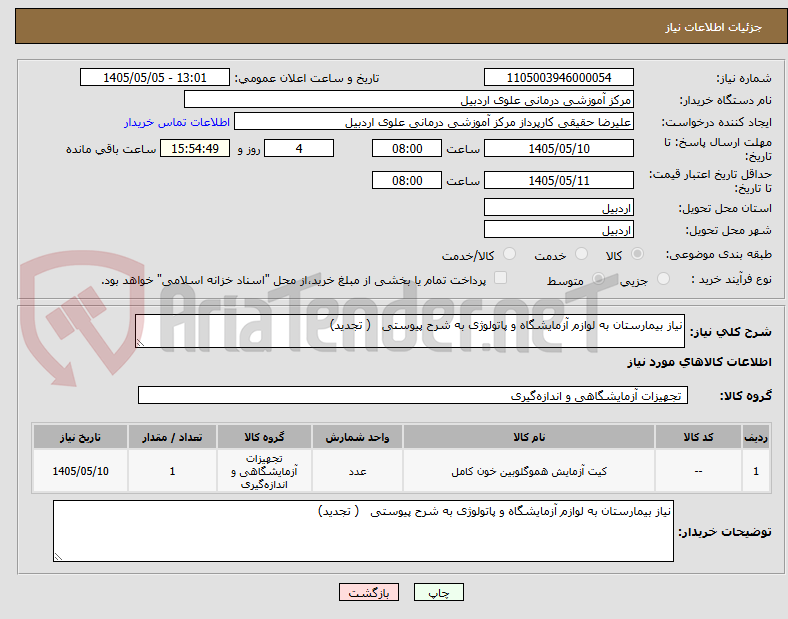This screenshot has height=619, width=788.
Task: Click the quantity cell in the item row
Action: [x=172, y=471]
